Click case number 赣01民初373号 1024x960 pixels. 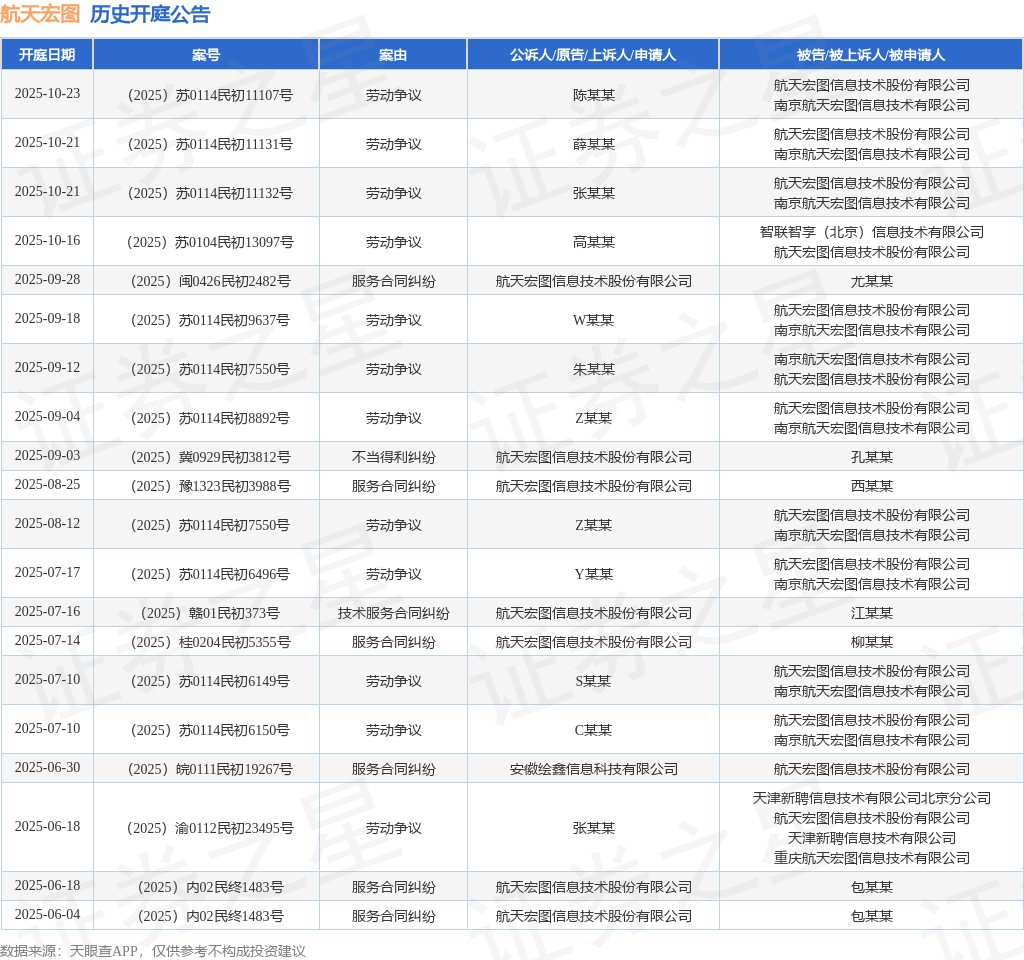210,613
